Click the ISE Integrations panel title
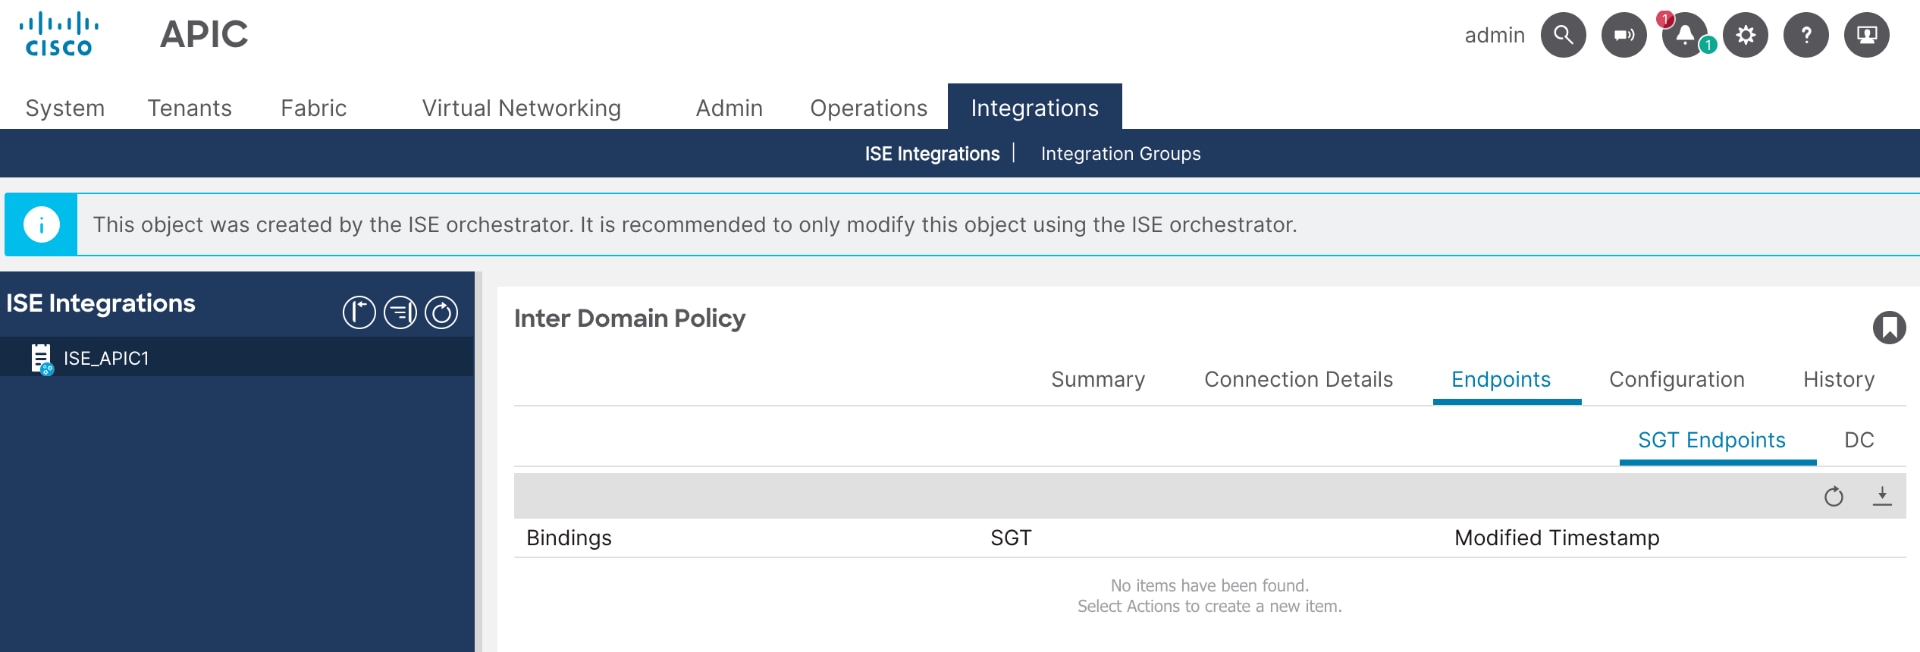Viewport: 1920px width, 652px height. [x=101, y=303]
